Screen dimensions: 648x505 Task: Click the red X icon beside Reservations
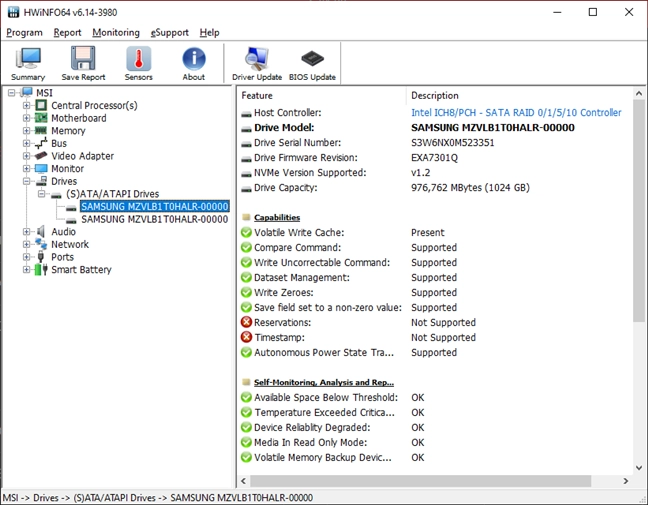pos(246,322)
